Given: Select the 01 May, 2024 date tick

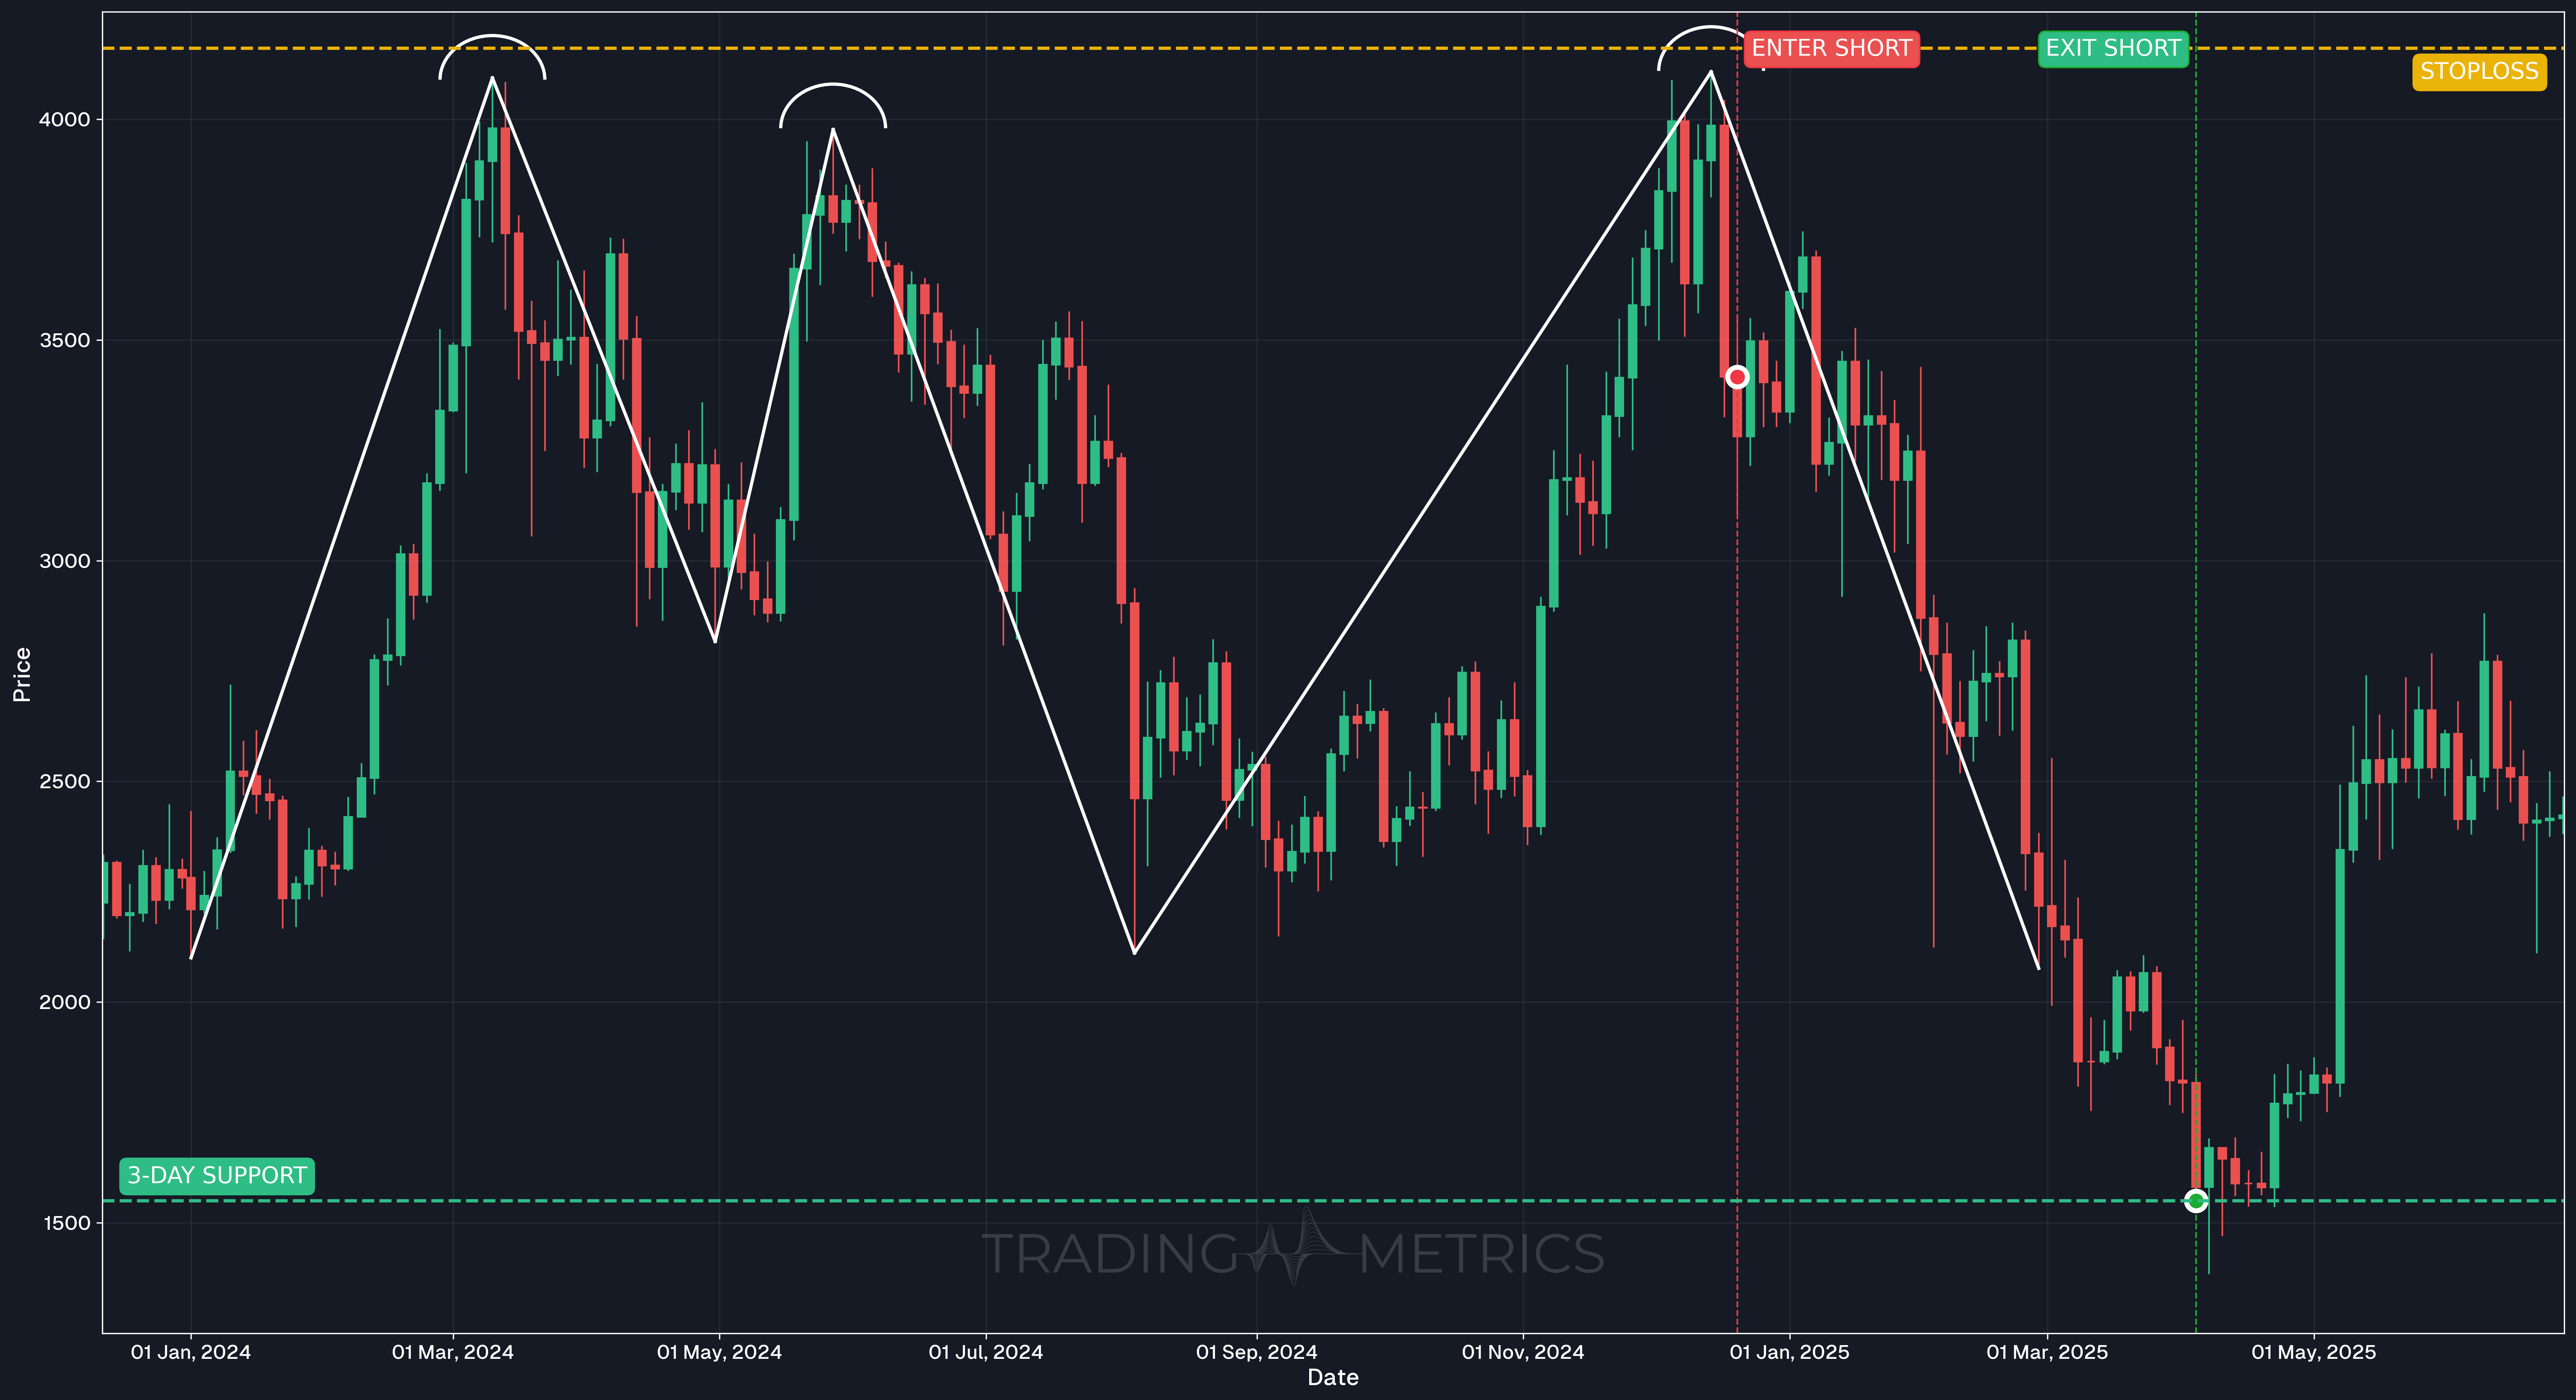Looking at the screenshot, I should point(719,1352).
